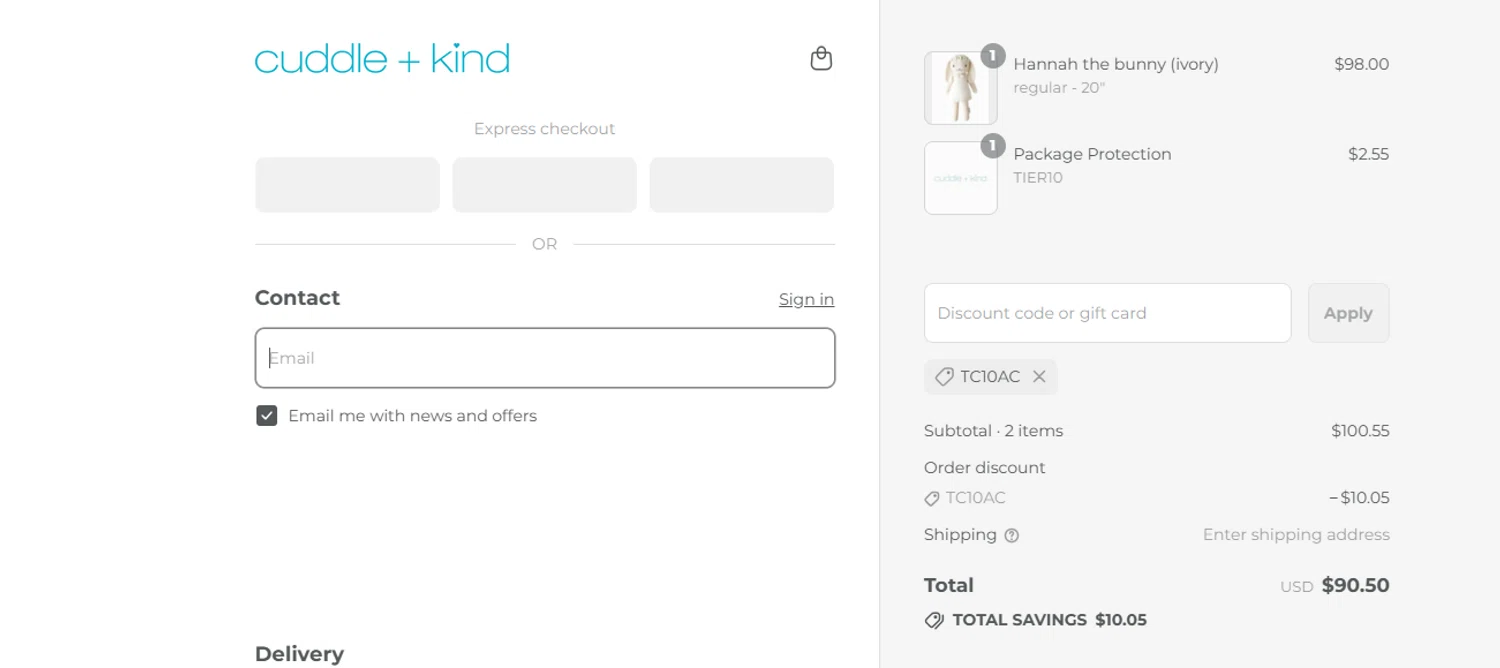Uncheck Email me with news and offers

tap(266, 416)
